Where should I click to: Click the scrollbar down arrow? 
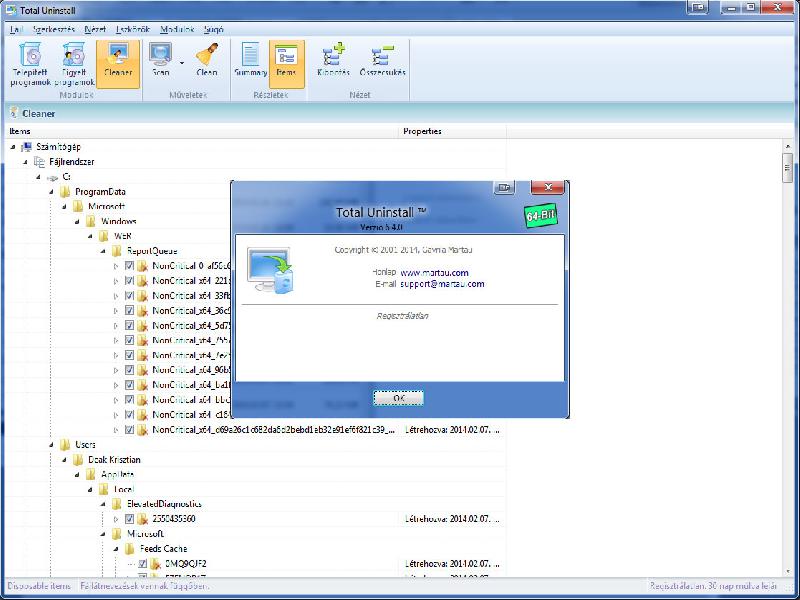pos(787,571)
